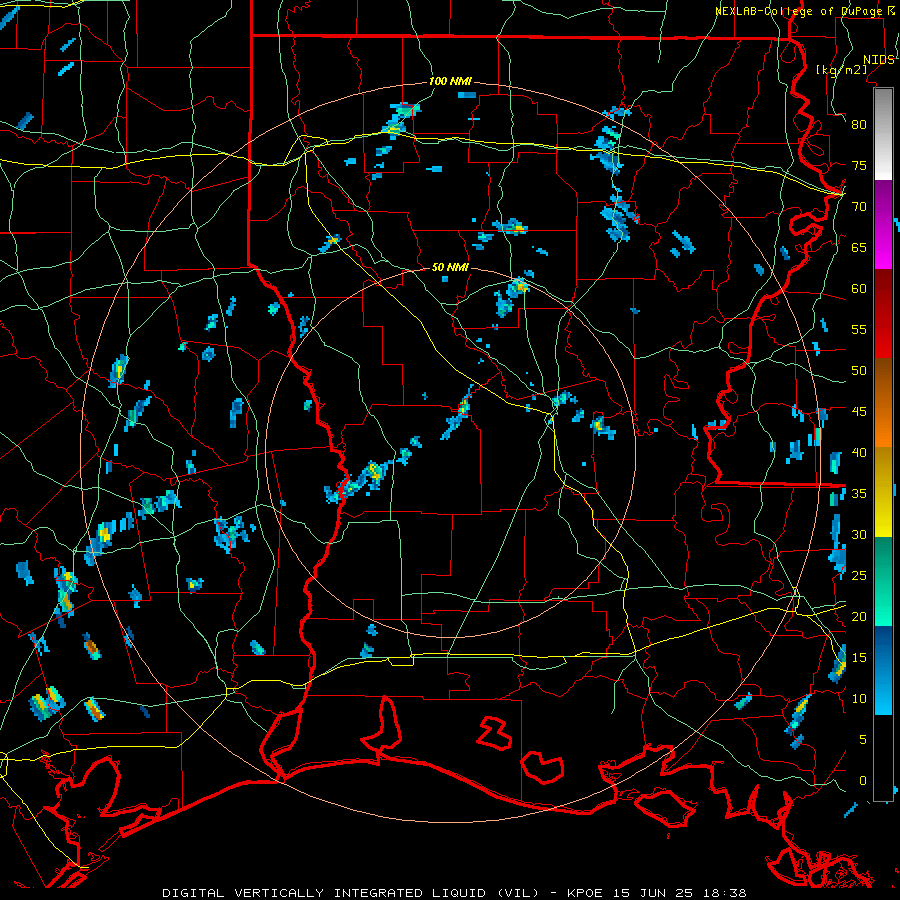This screenshot has height=900, width=900.
Task: Click the 100 NMI range ring label
Action: pos(450,81)
